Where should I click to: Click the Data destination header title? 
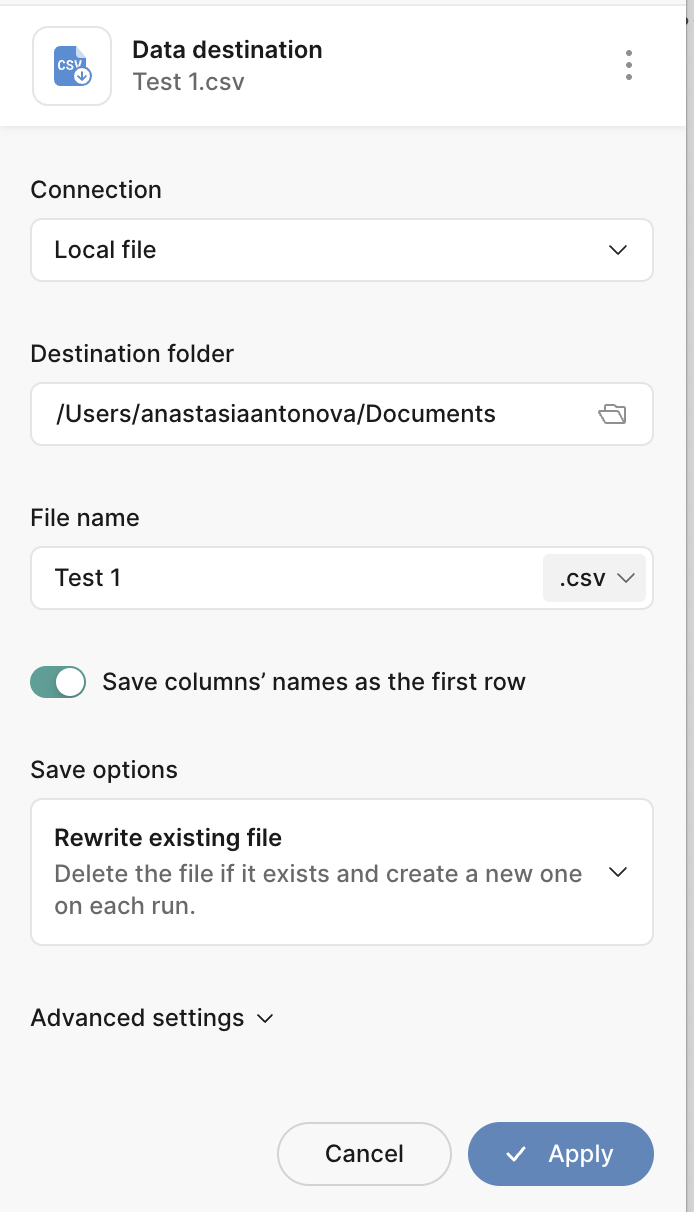tap(227, 50)
